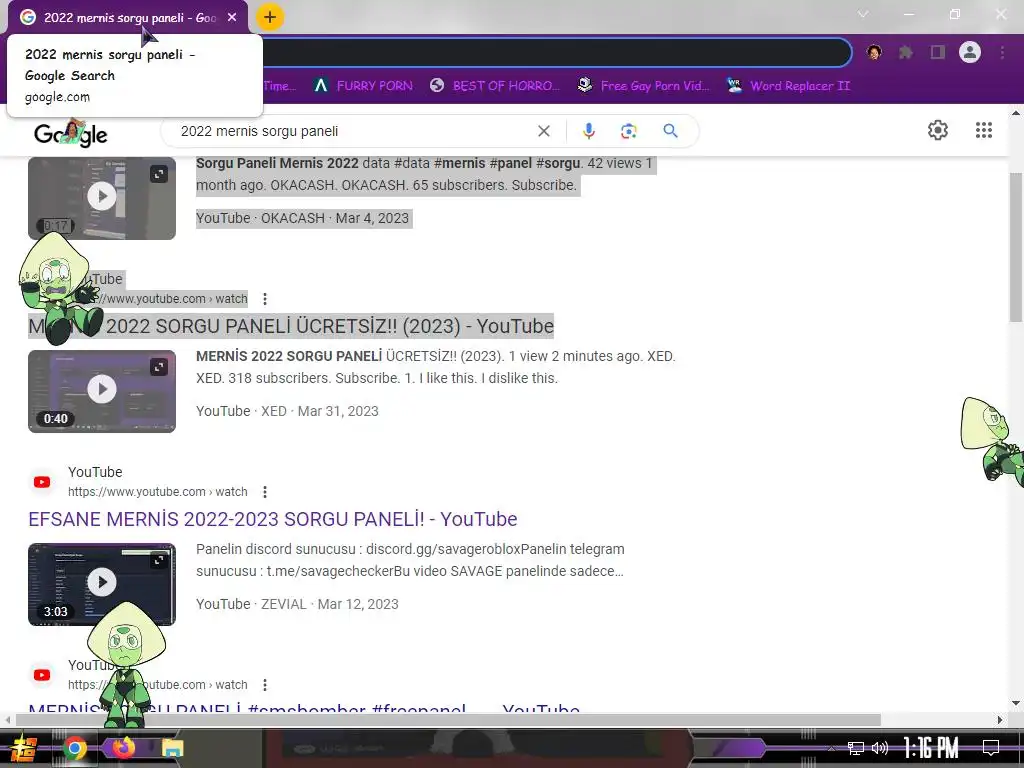
Task: Click the browser extensions puzzle icon
Action: 906,52
